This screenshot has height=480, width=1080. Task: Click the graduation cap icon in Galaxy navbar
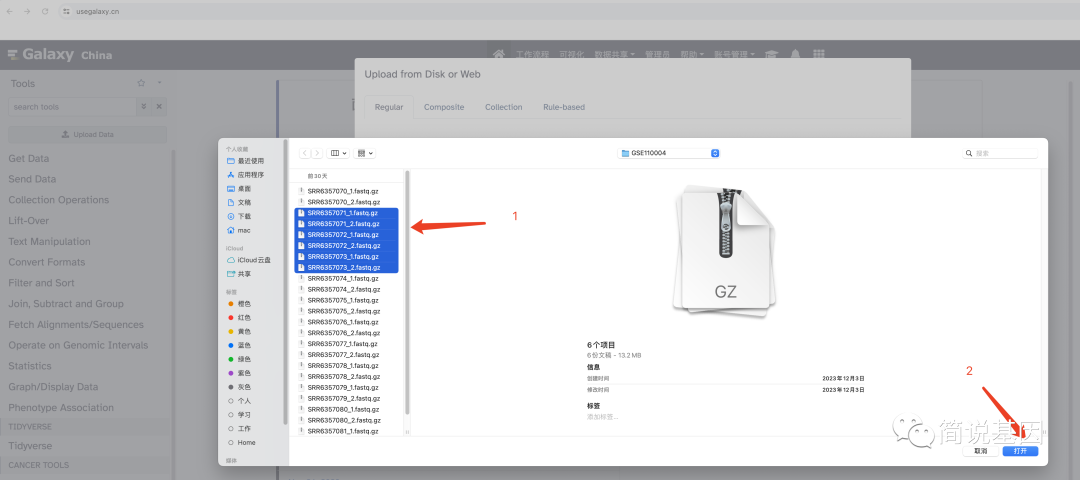click(771, 54)
